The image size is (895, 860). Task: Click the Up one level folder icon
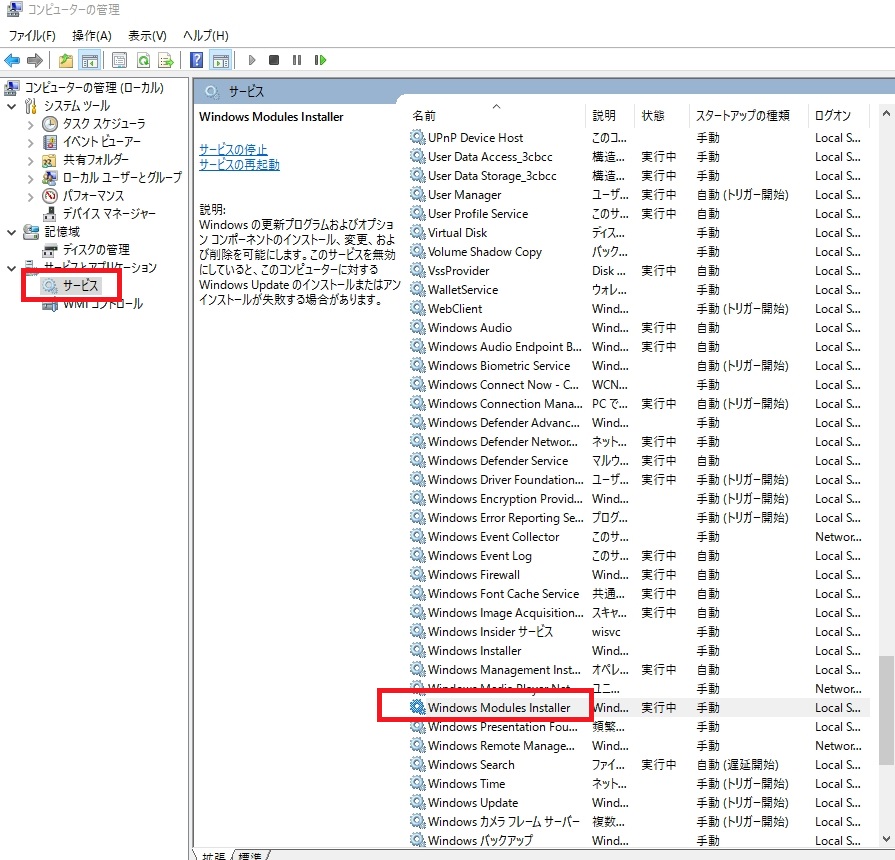pos(66,60)
